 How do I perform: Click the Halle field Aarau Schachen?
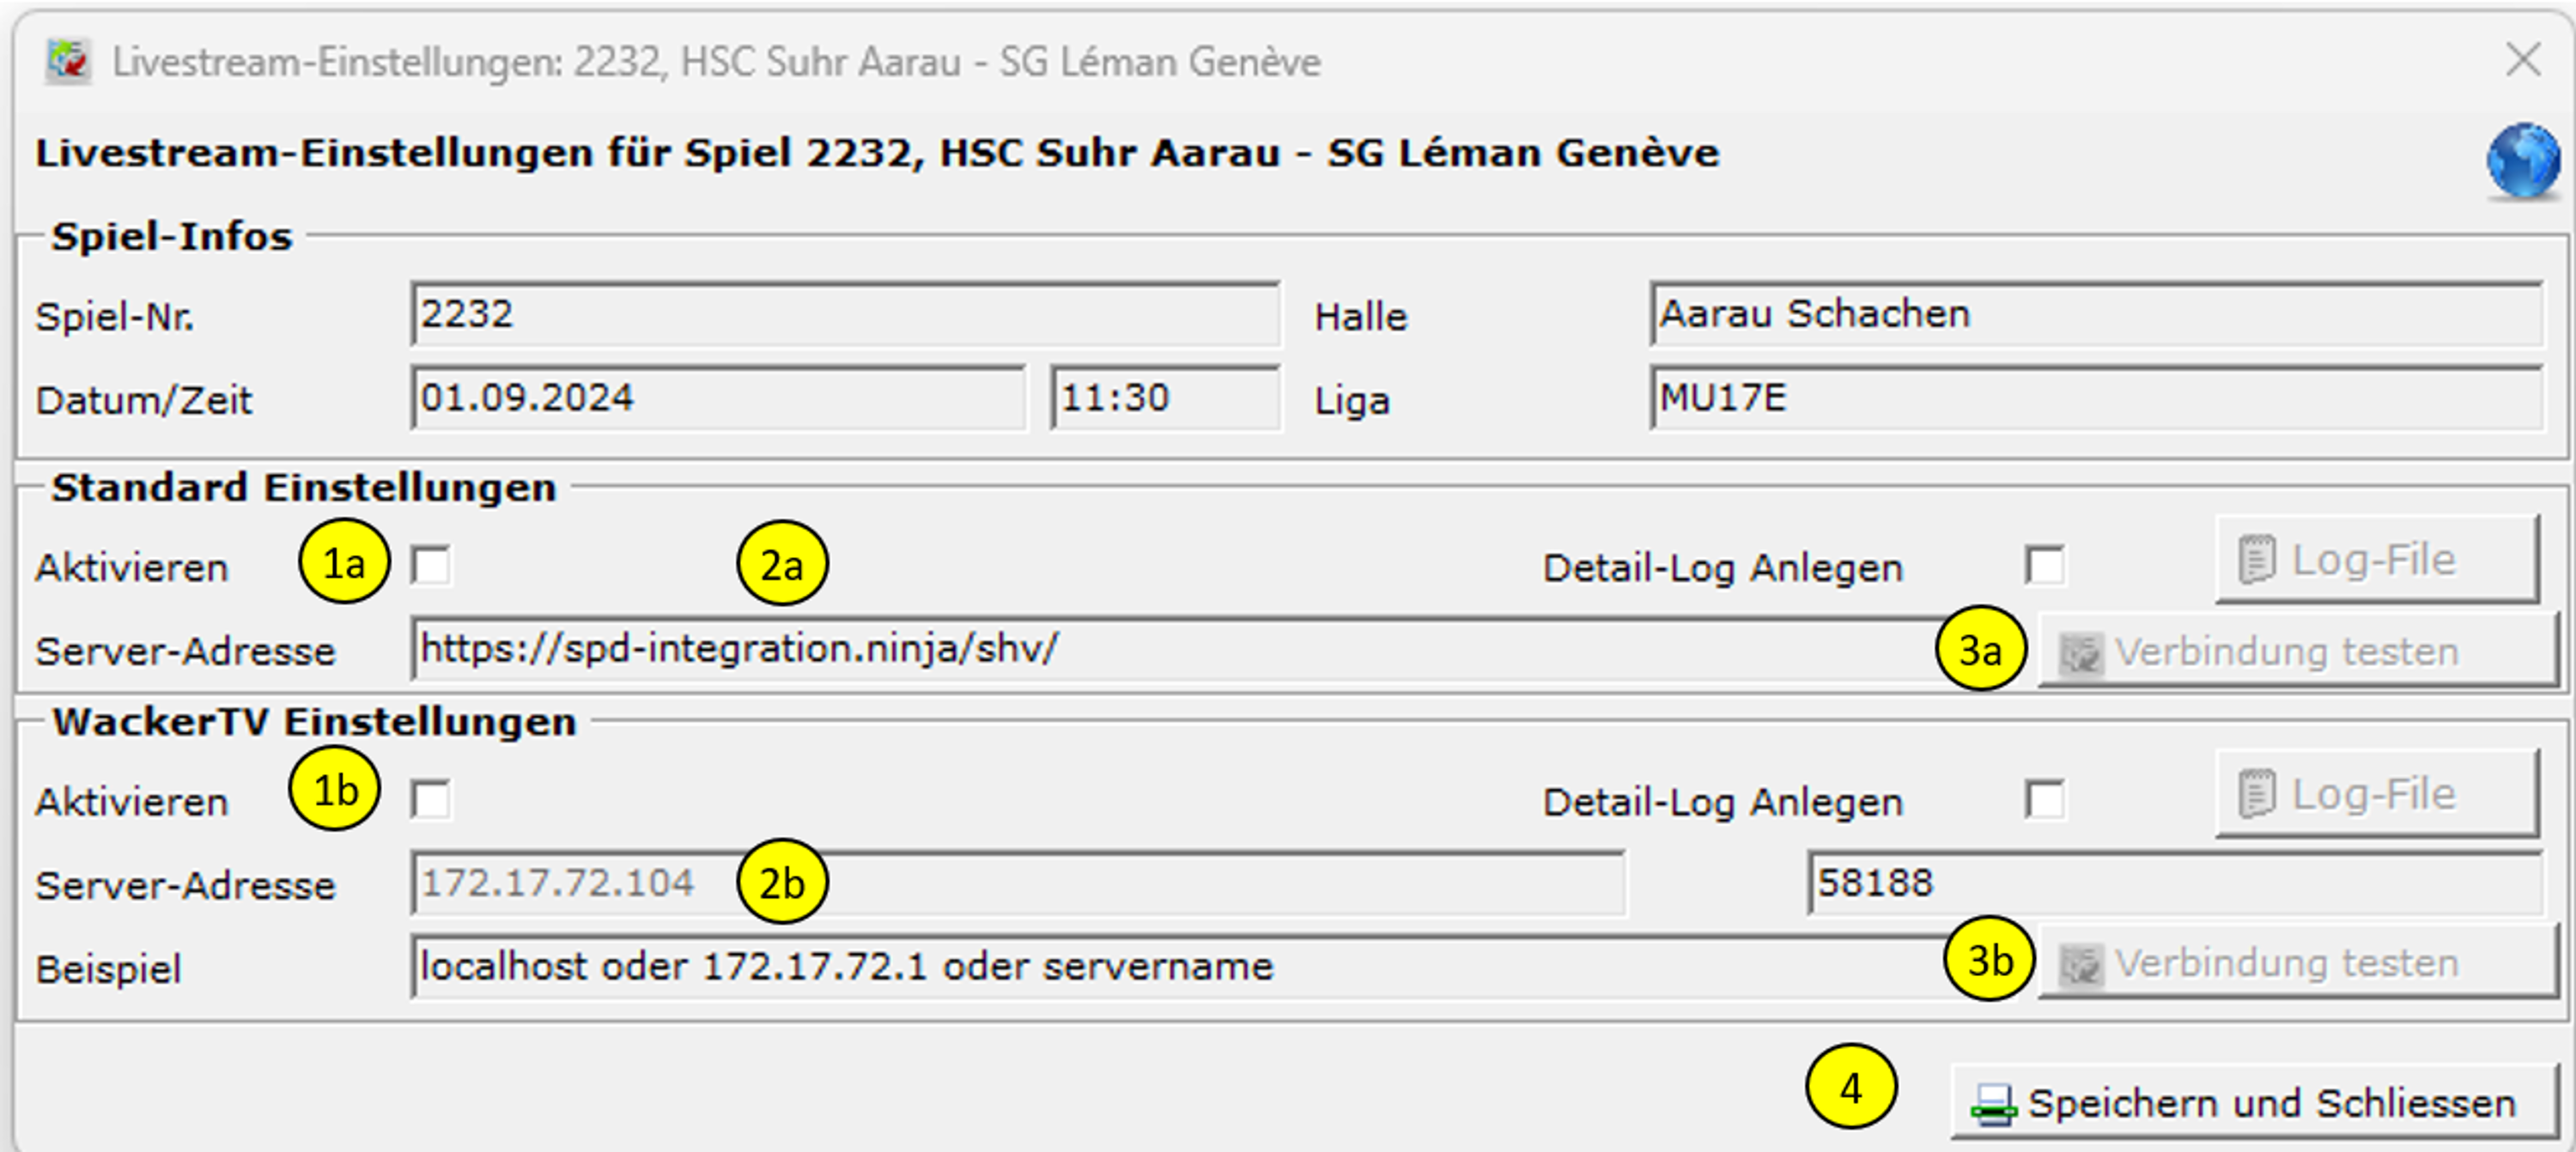2095,315
